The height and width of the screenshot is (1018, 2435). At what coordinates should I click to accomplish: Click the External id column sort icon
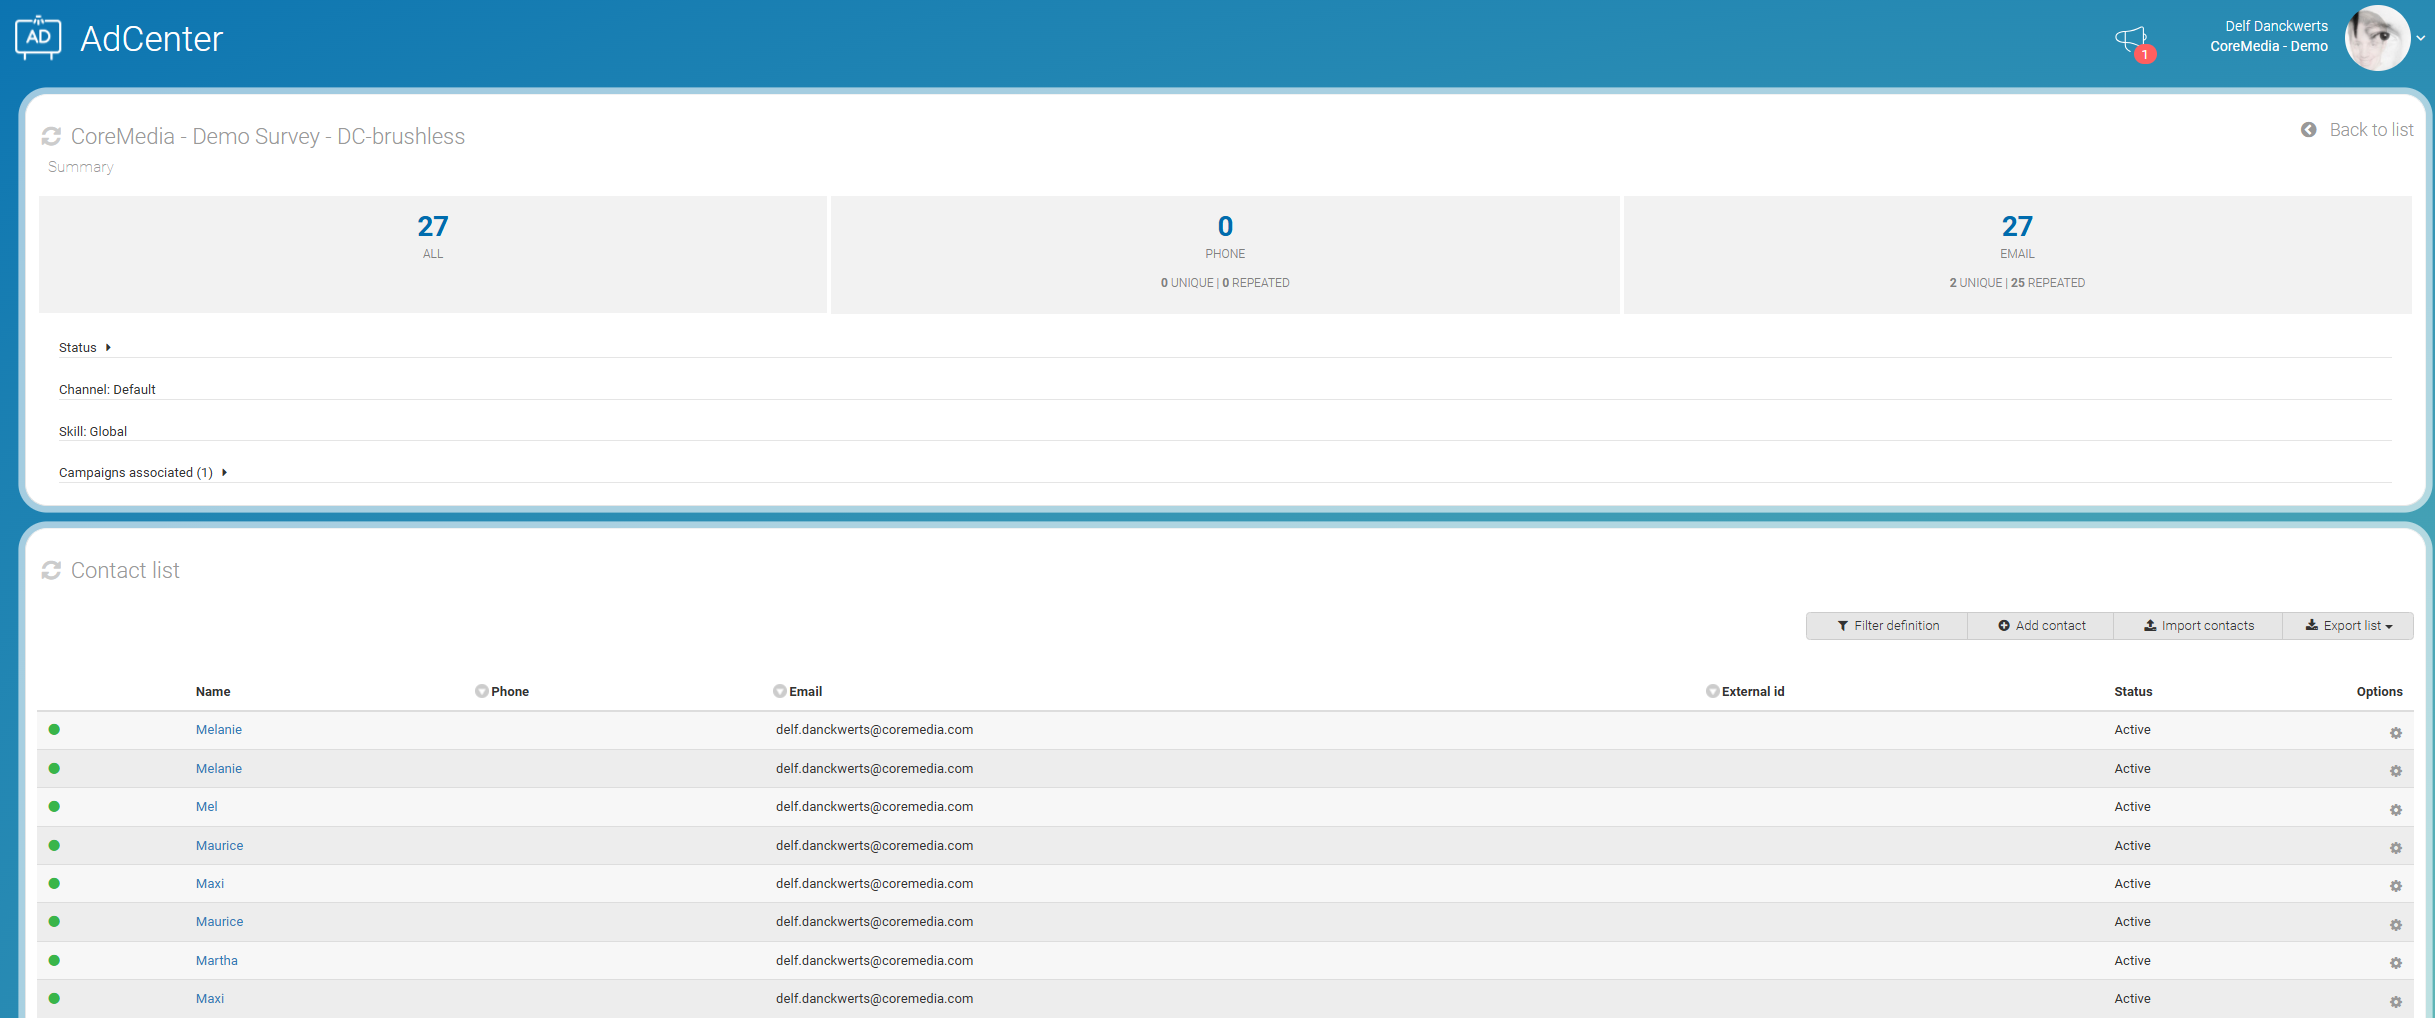click(x=1712, y=691)
